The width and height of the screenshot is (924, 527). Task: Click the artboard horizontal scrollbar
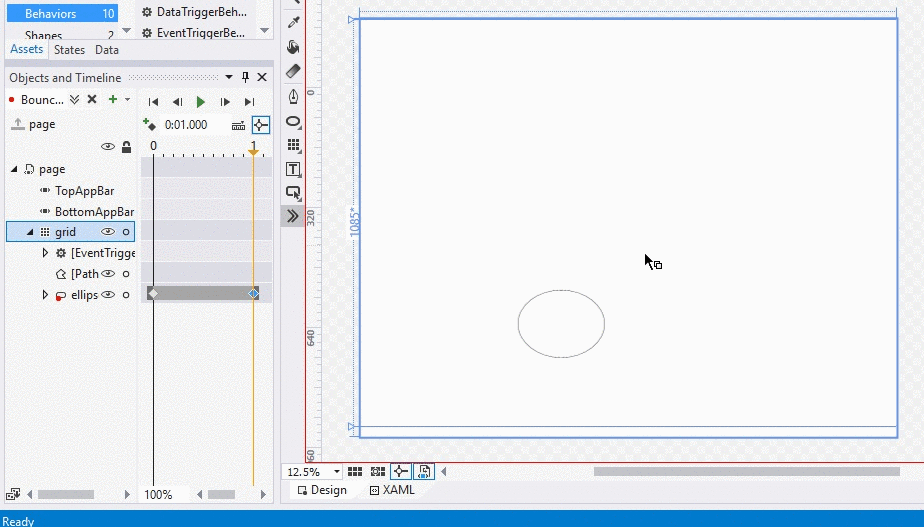[746, 472]
